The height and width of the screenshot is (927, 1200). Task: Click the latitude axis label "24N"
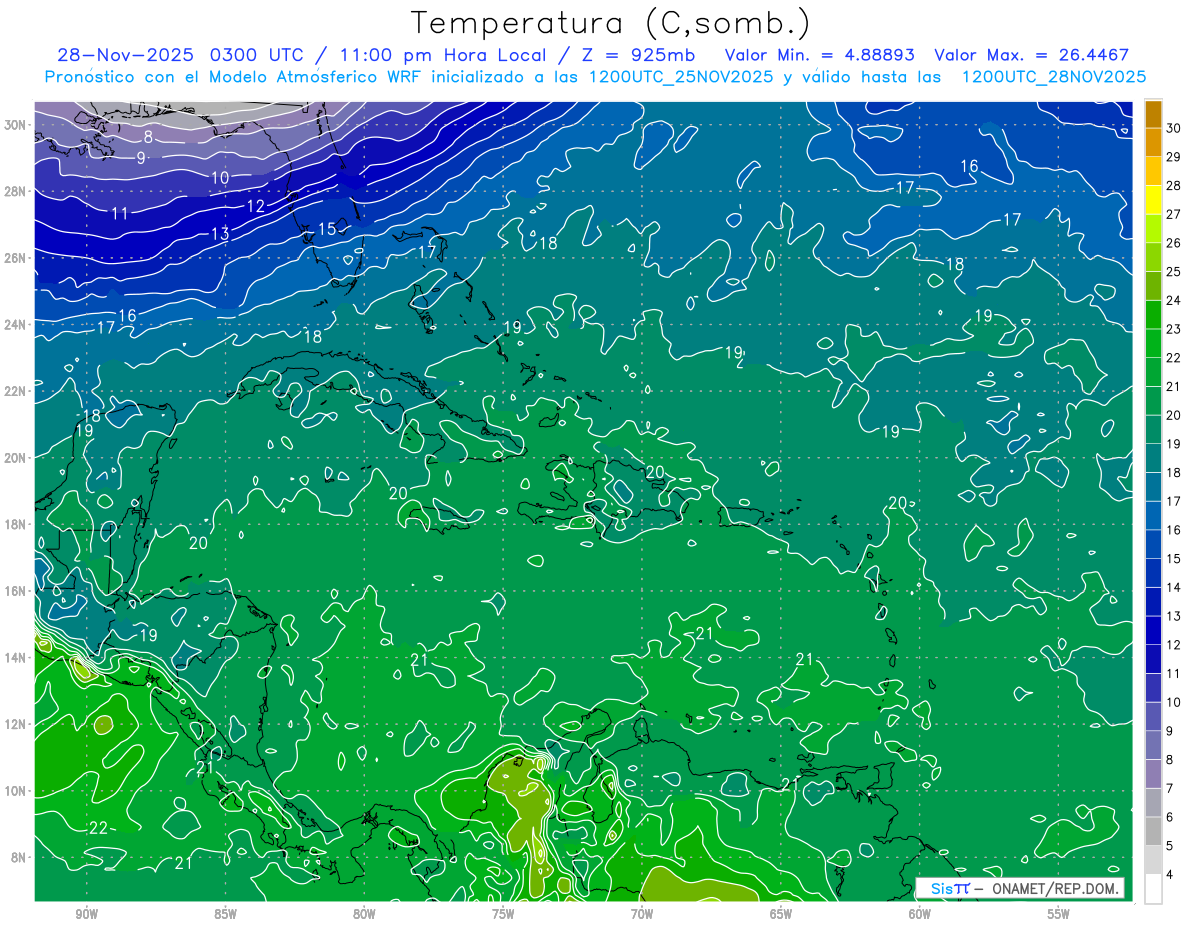(x=16, y=324)
